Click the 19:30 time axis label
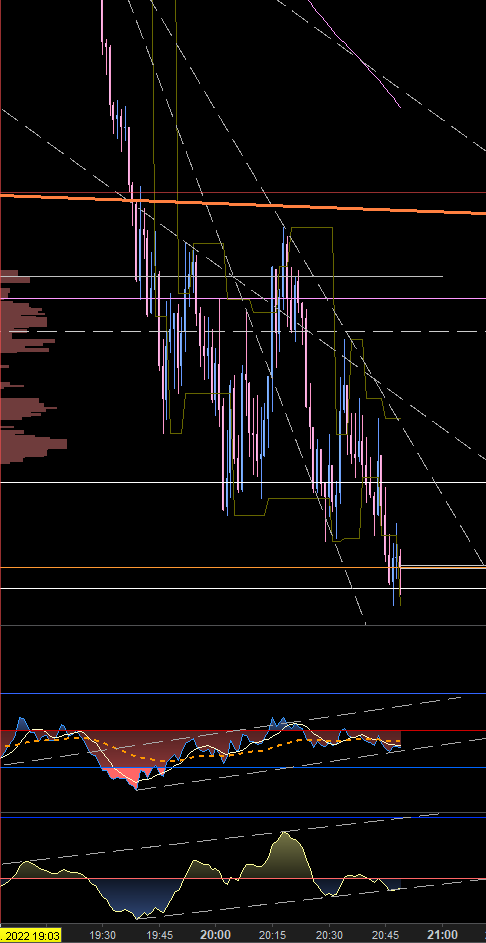The width and height of the screenshot is (486, 943). tap(102, 936)
